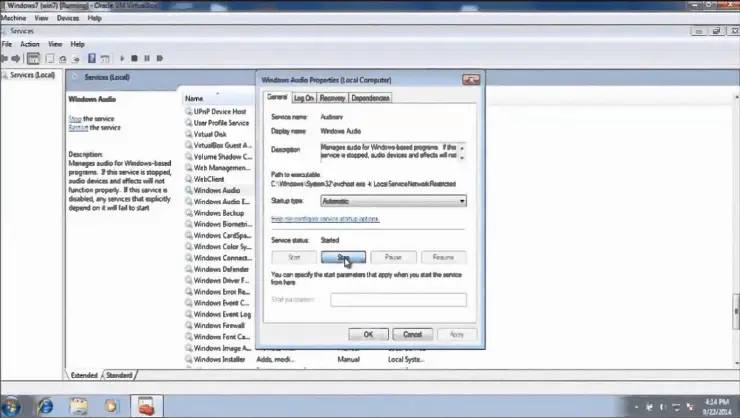This screenshot has width=740, height=418.
Task: Show hidden system tray icons arrow
Action: [x=636, y=407]
